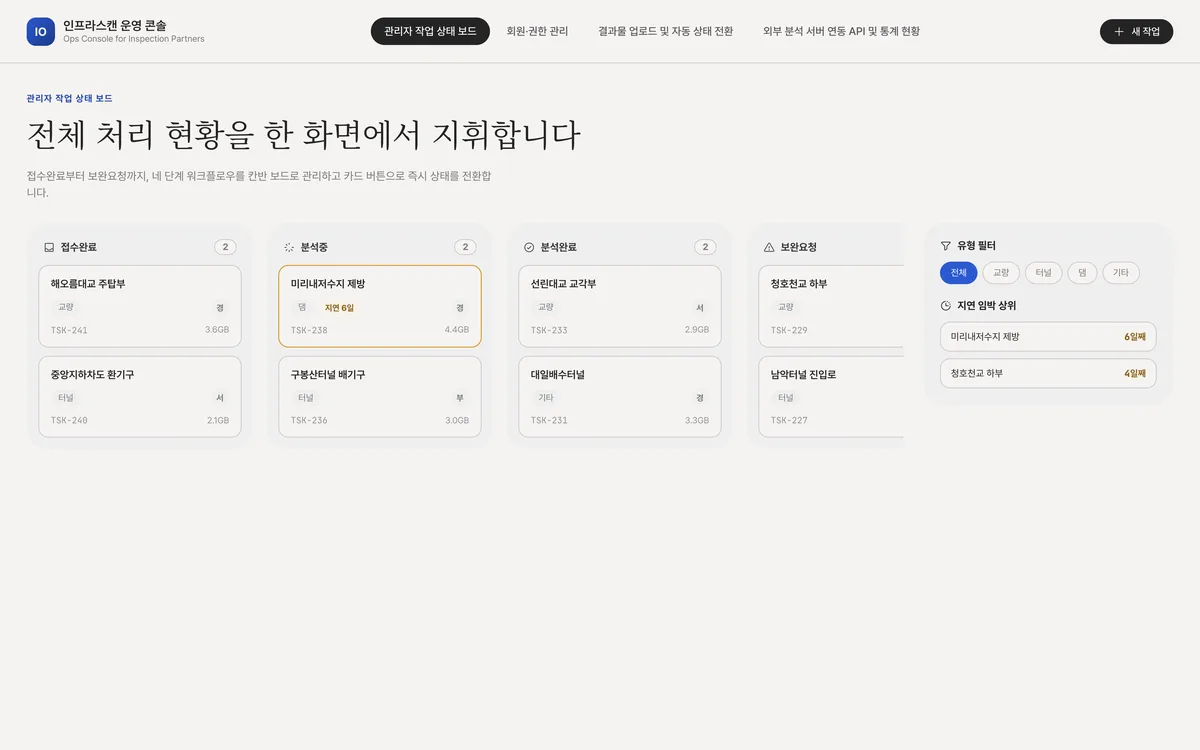1200x750 pixels.
Task: Click the 2.9GB file size
Action: coord(697,330)
